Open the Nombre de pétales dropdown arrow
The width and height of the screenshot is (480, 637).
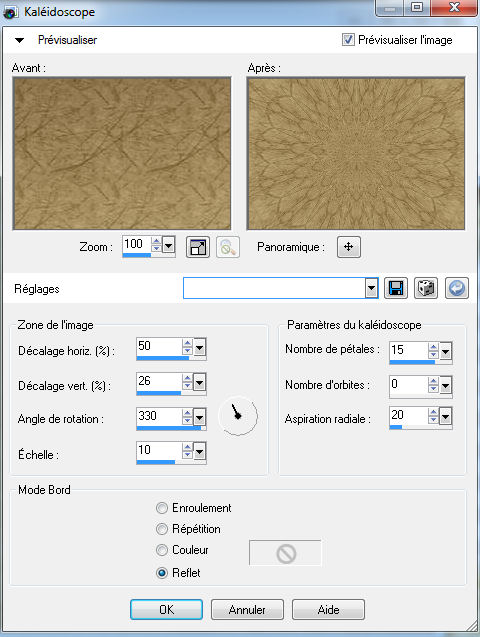tap(445, 351)
